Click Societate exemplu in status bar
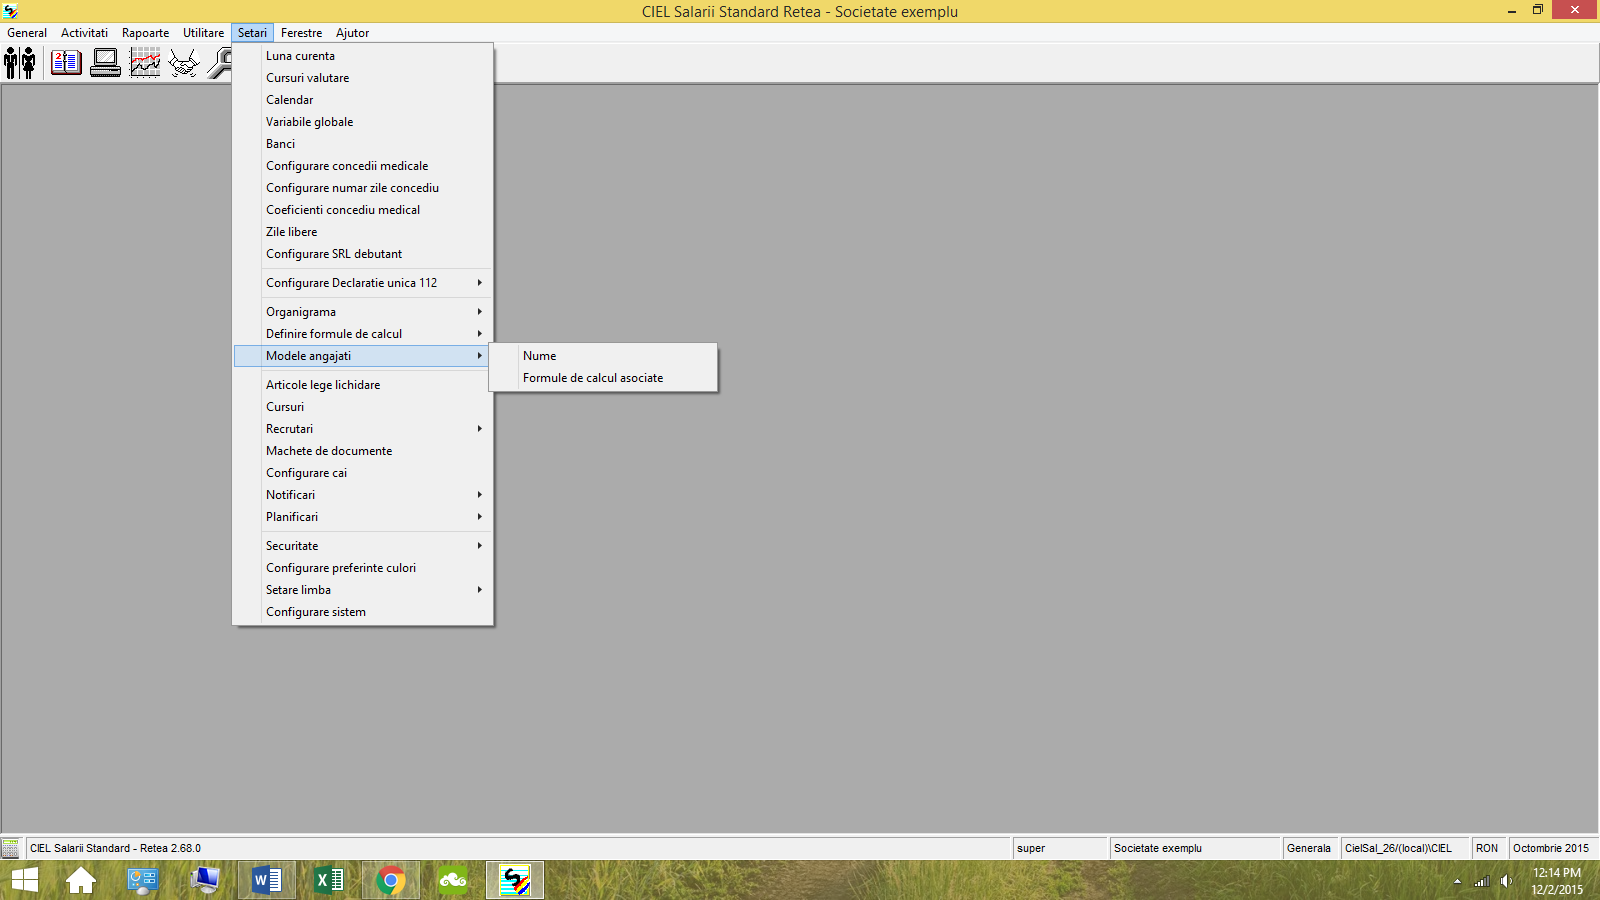1600x900 pixels. pos(1195,848)
